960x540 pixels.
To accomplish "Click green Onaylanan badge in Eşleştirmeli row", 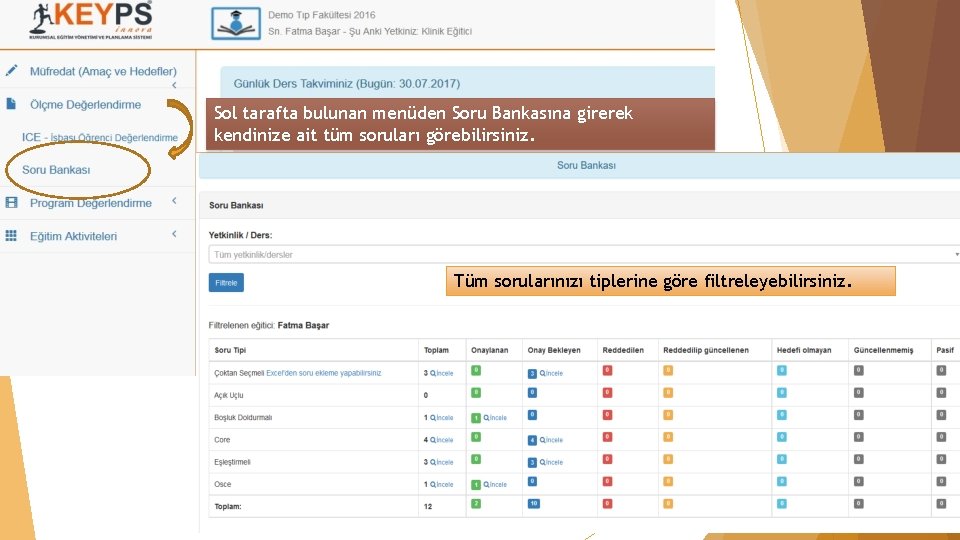I will click(x=476, y=459).
